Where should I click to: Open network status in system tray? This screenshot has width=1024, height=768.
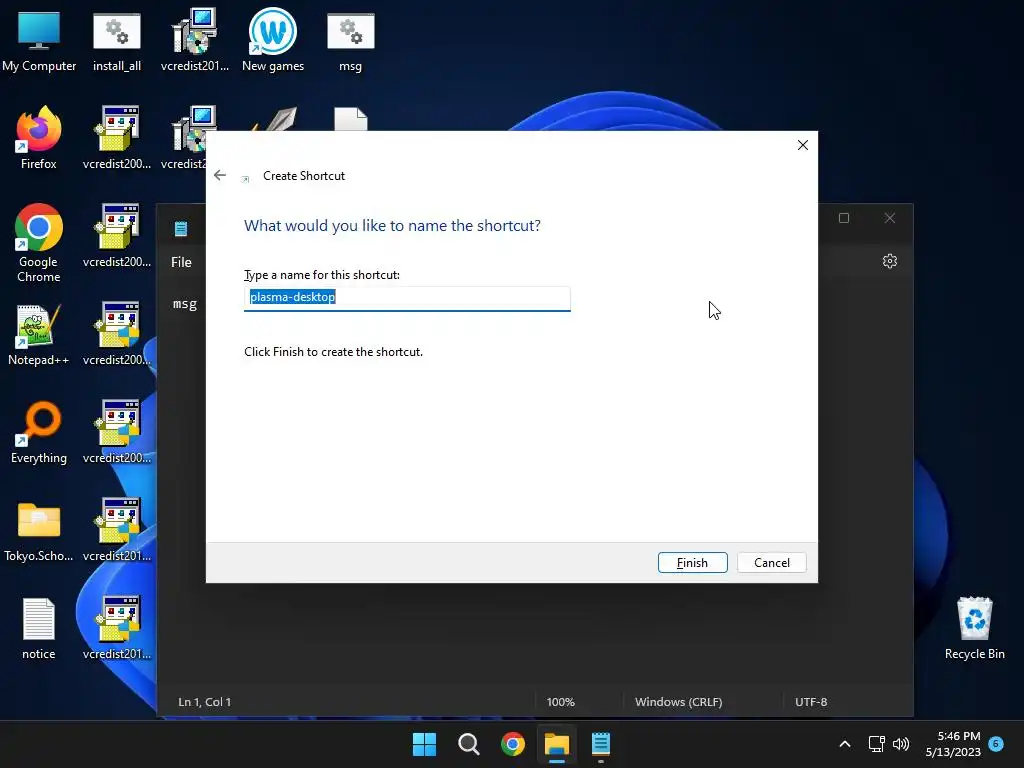[876, 744]
